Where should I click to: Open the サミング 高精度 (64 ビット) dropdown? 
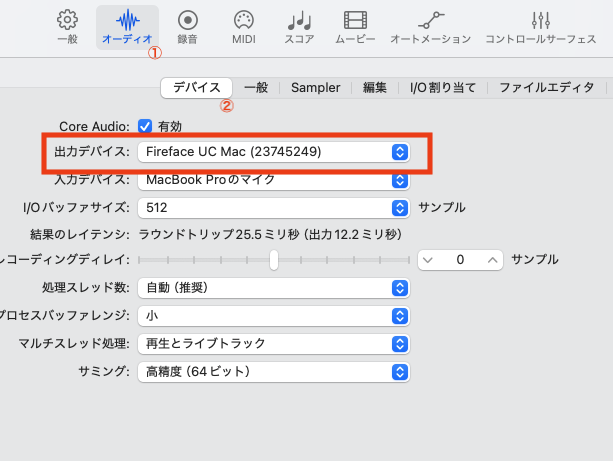(x=273, y=372)
